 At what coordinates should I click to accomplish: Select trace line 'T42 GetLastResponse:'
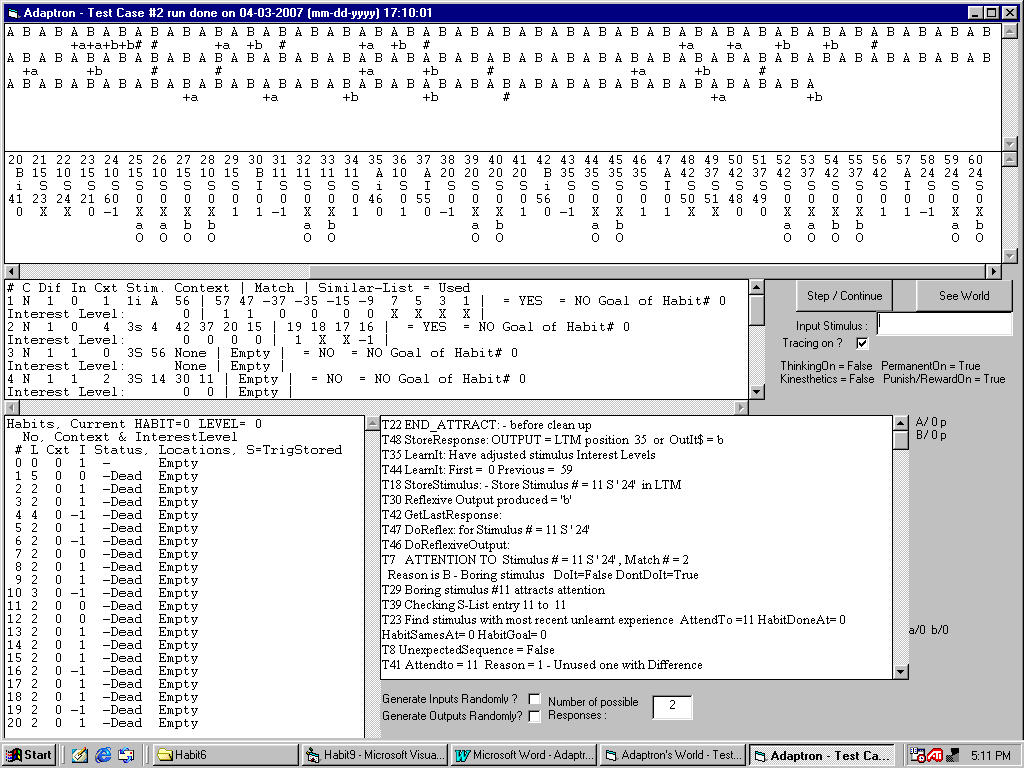pyautogui.click(x=441, y=515)
